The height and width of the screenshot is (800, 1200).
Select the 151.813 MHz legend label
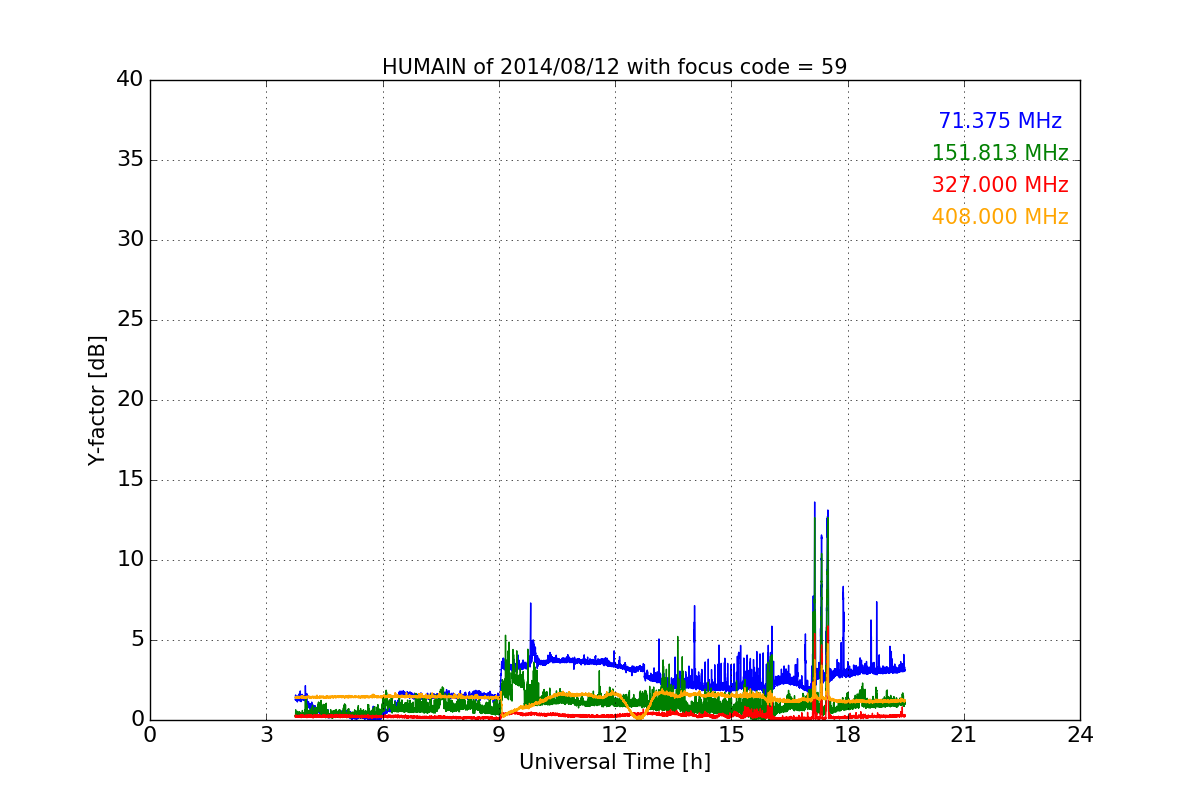tap(1000, 153)
